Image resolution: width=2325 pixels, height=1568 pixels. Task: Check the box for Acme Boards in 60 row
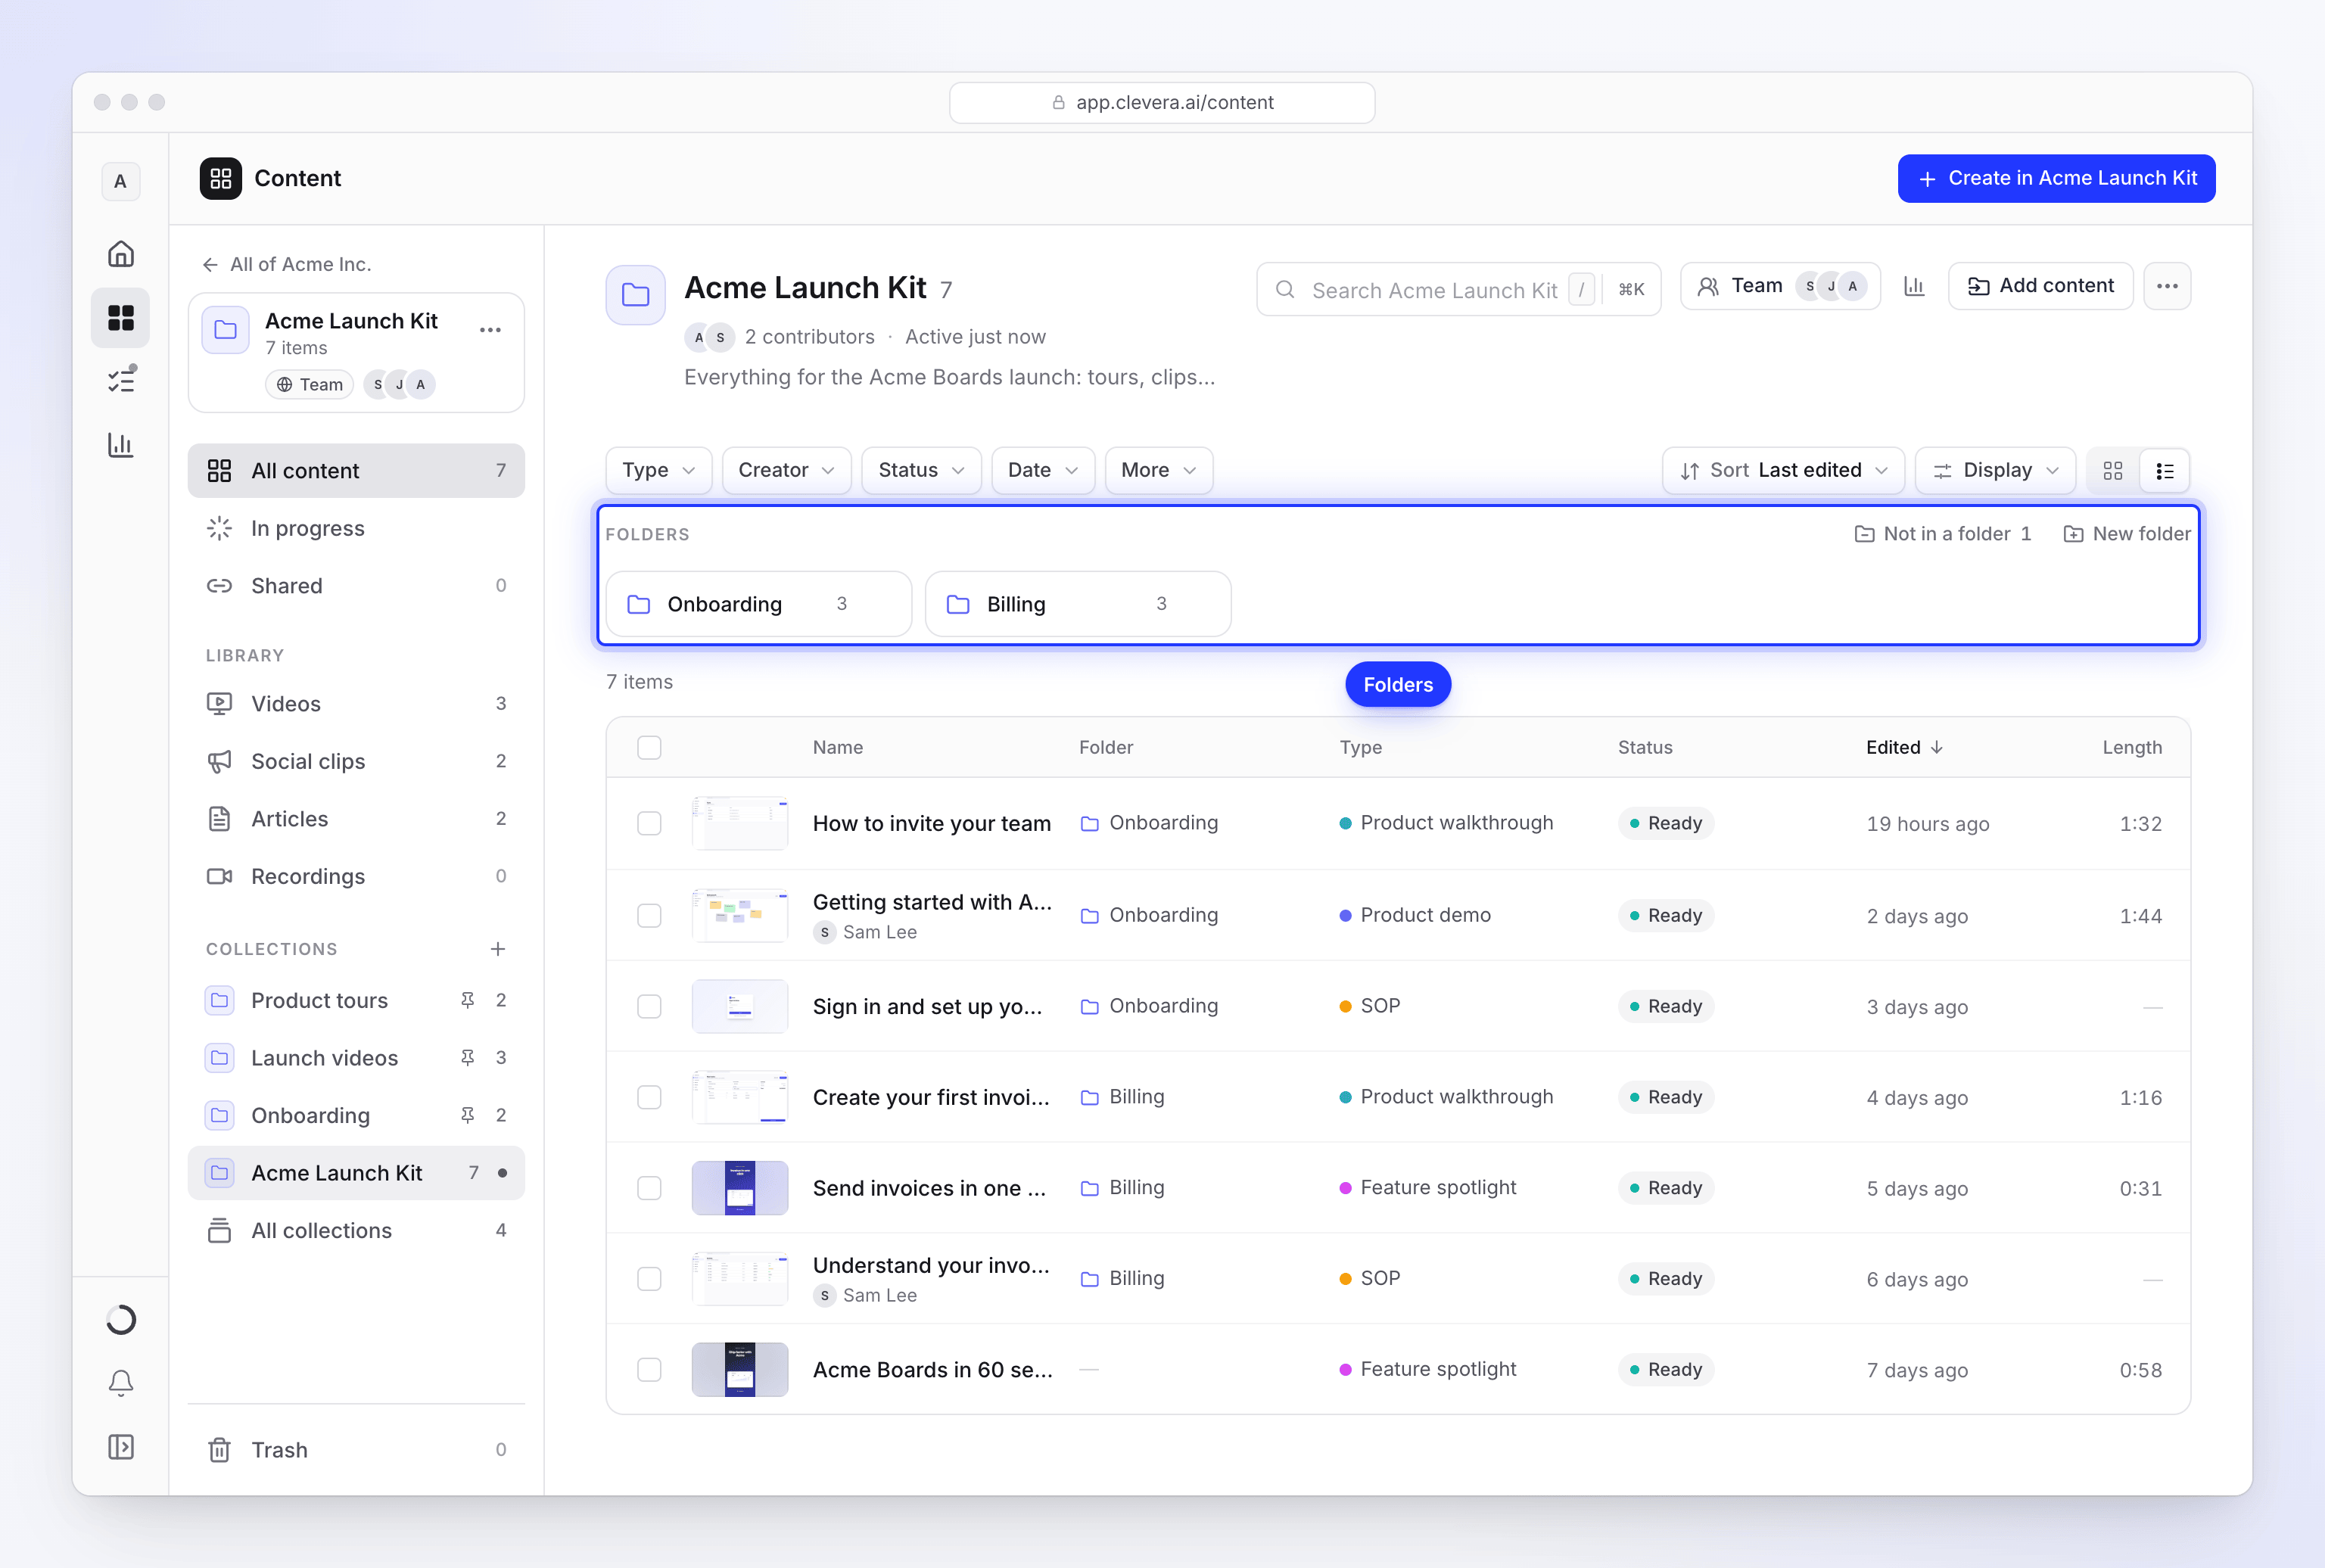(649, 1370)
